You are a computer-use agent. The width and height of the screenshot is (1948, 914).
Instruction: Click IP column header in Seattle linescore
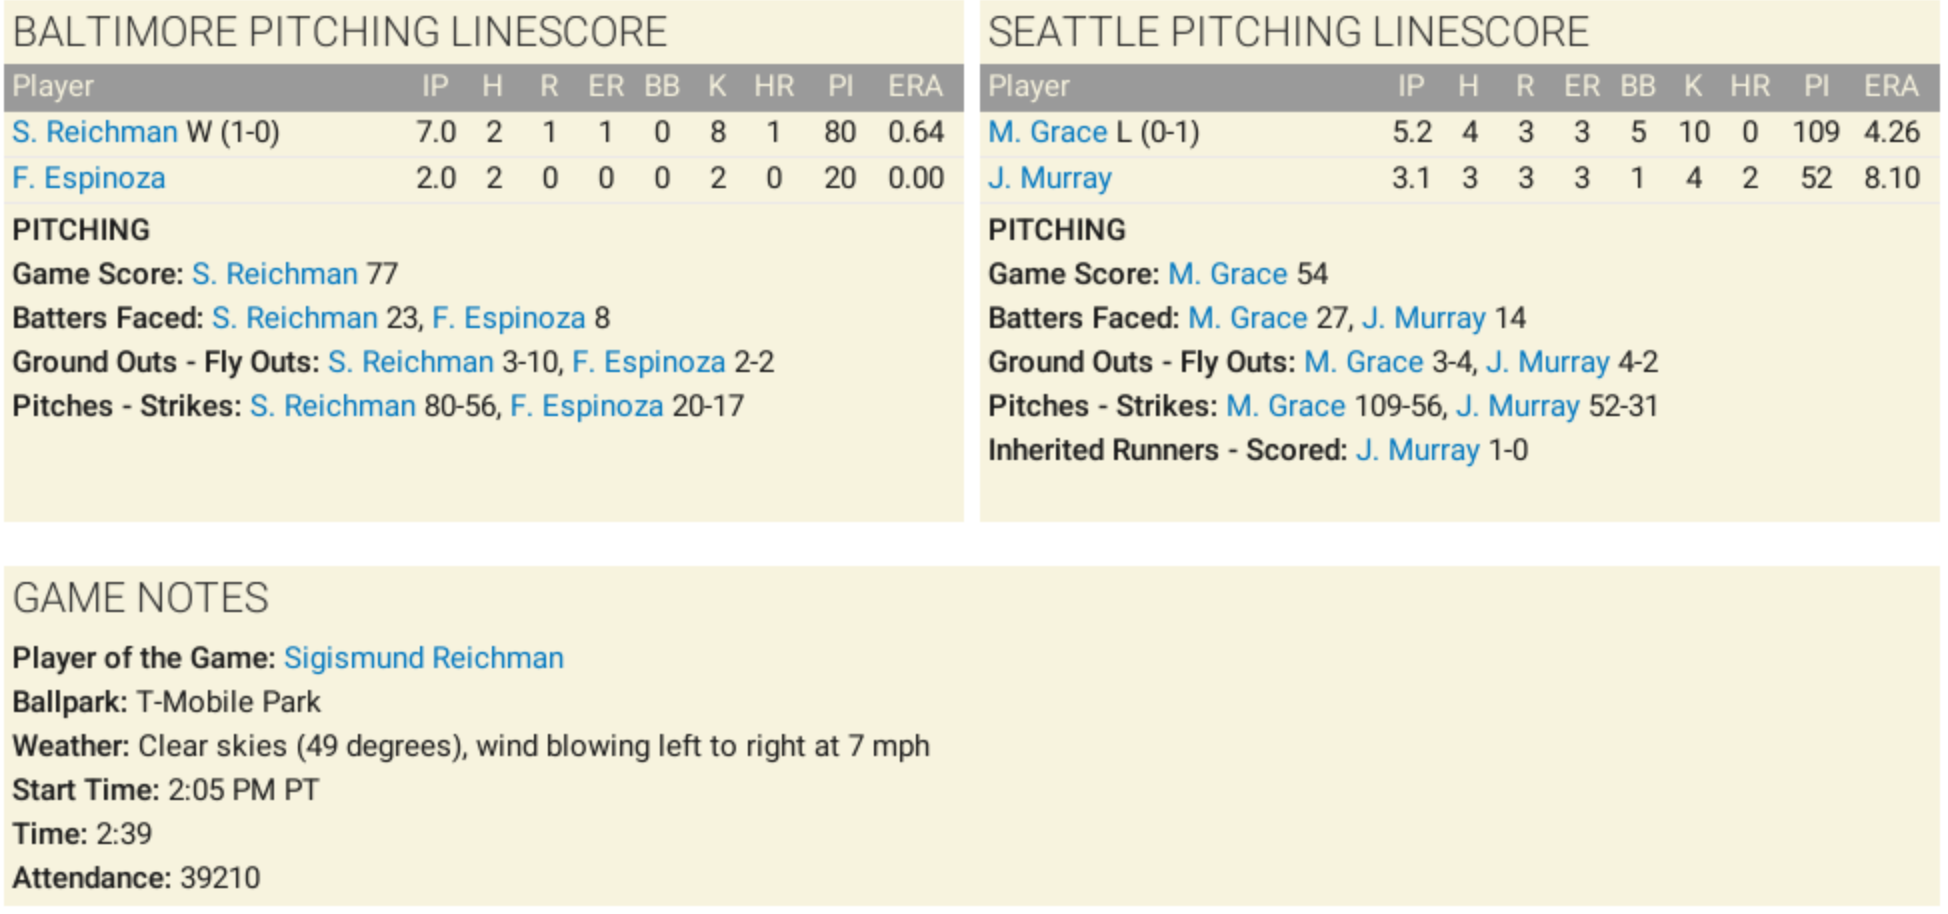(1410, 87)
